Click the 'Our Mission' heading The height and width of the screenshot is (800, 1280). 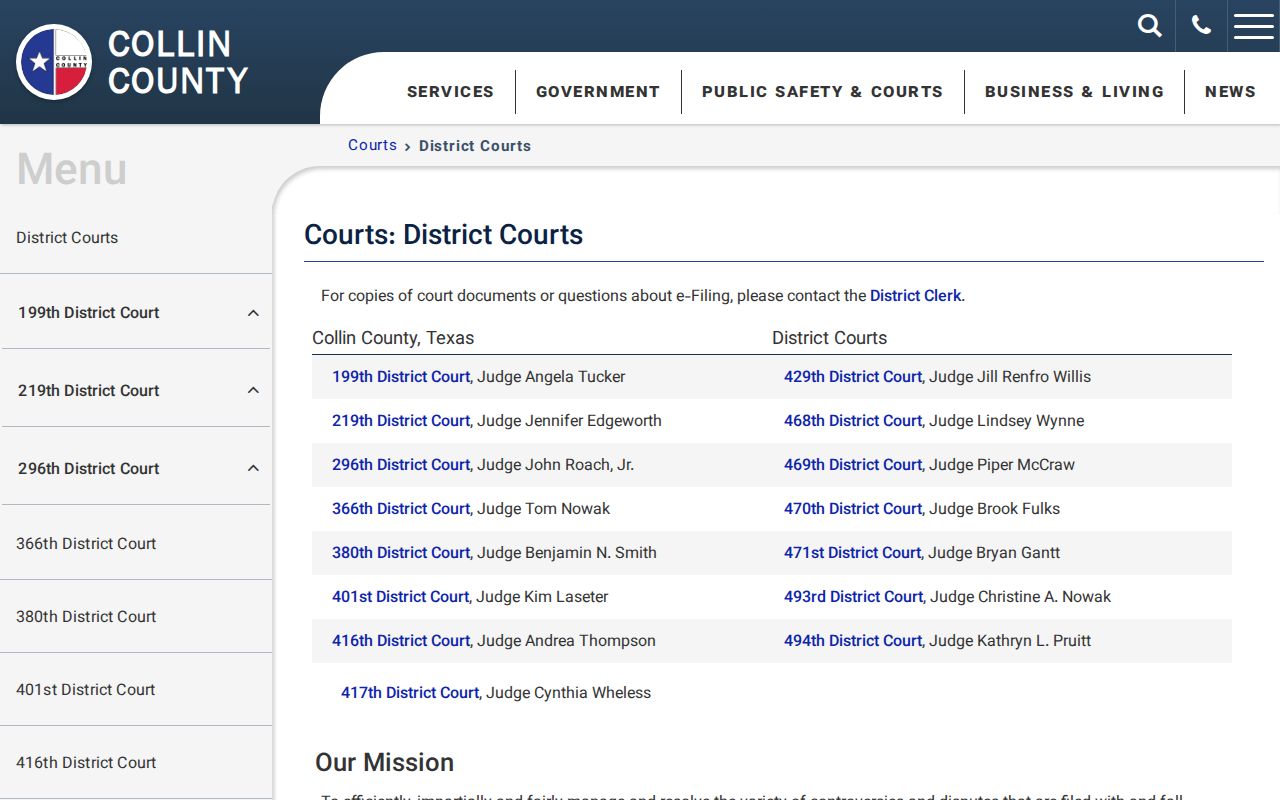point(384,763)
